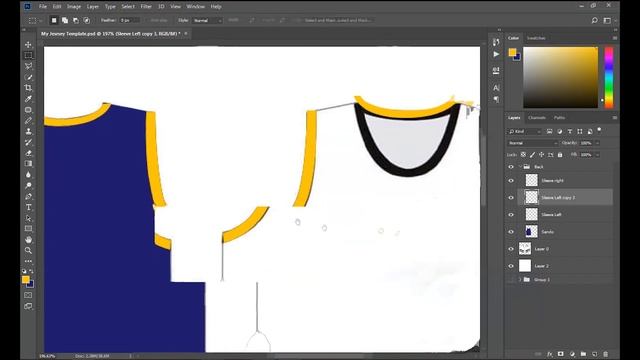
Task: Select the Zoom tool
Action: tap(28, 250)
